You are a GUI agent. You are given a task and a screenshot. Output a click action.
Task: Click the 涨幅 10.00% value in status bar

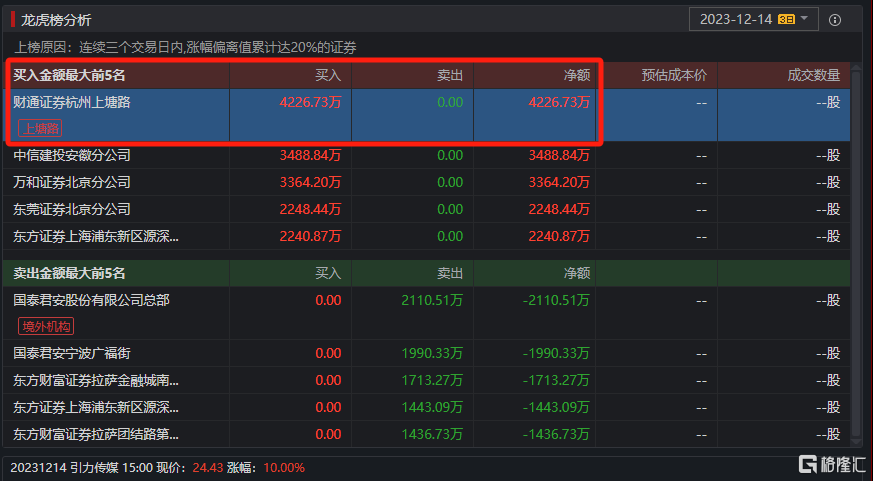pos(284,468)
